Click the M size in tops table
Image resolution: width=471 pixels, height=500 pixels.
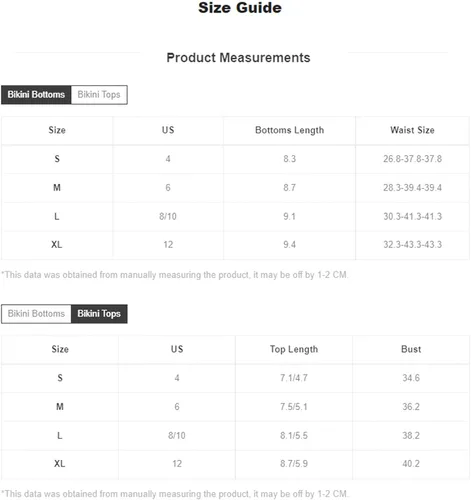60,407
